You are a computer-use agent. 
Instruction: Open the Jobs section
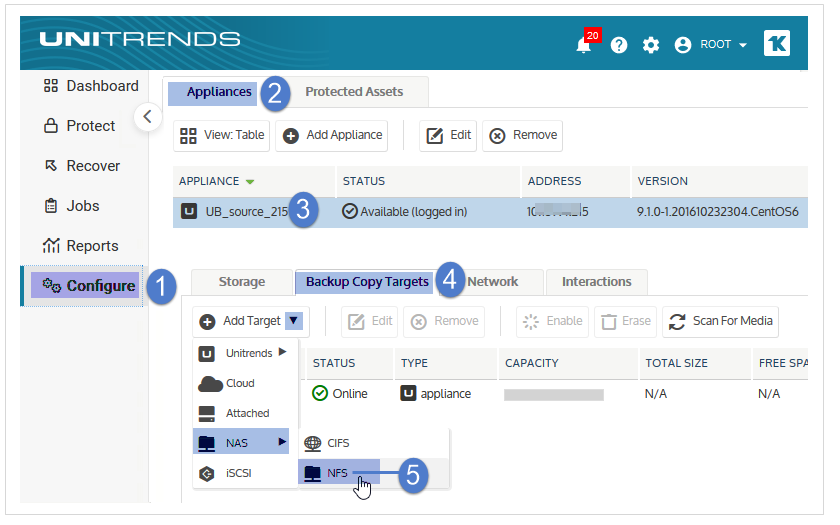71,206
